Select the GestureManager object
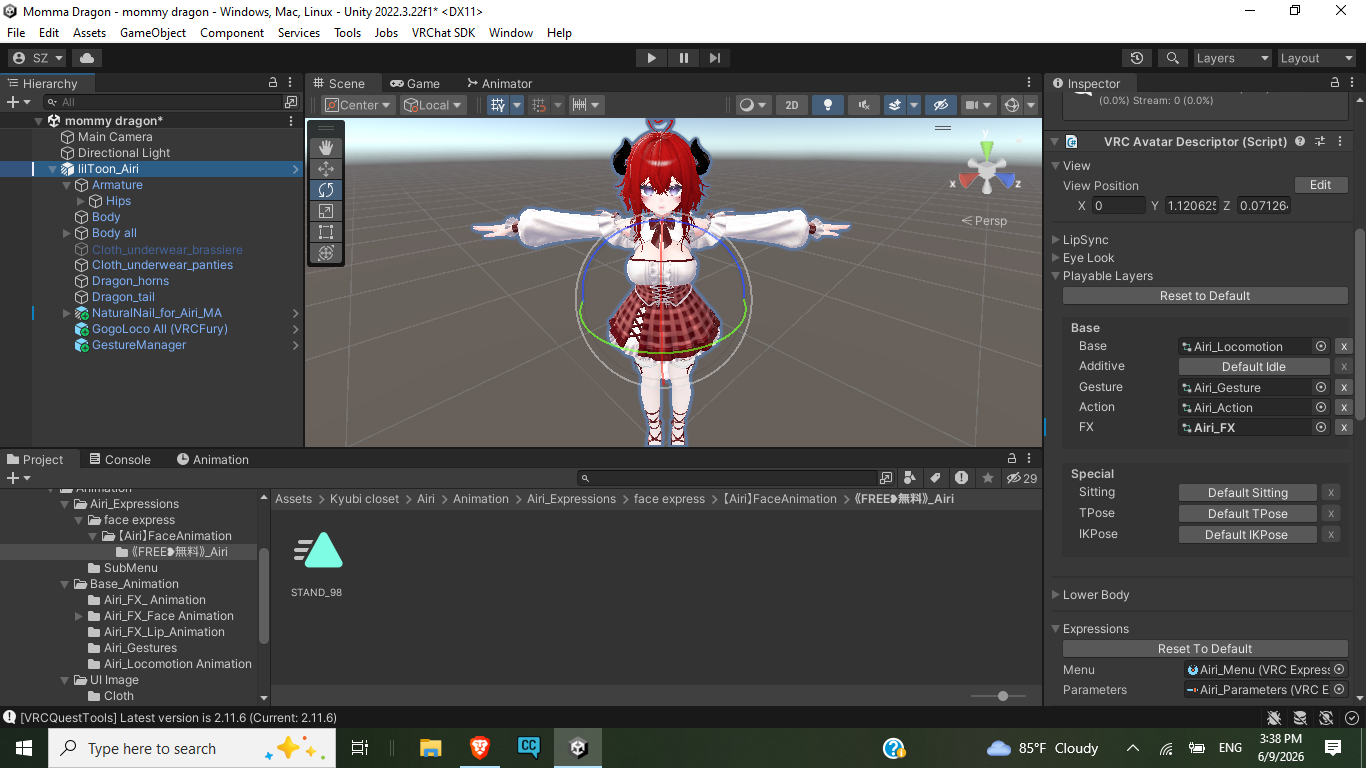 (x=139, y=345)
